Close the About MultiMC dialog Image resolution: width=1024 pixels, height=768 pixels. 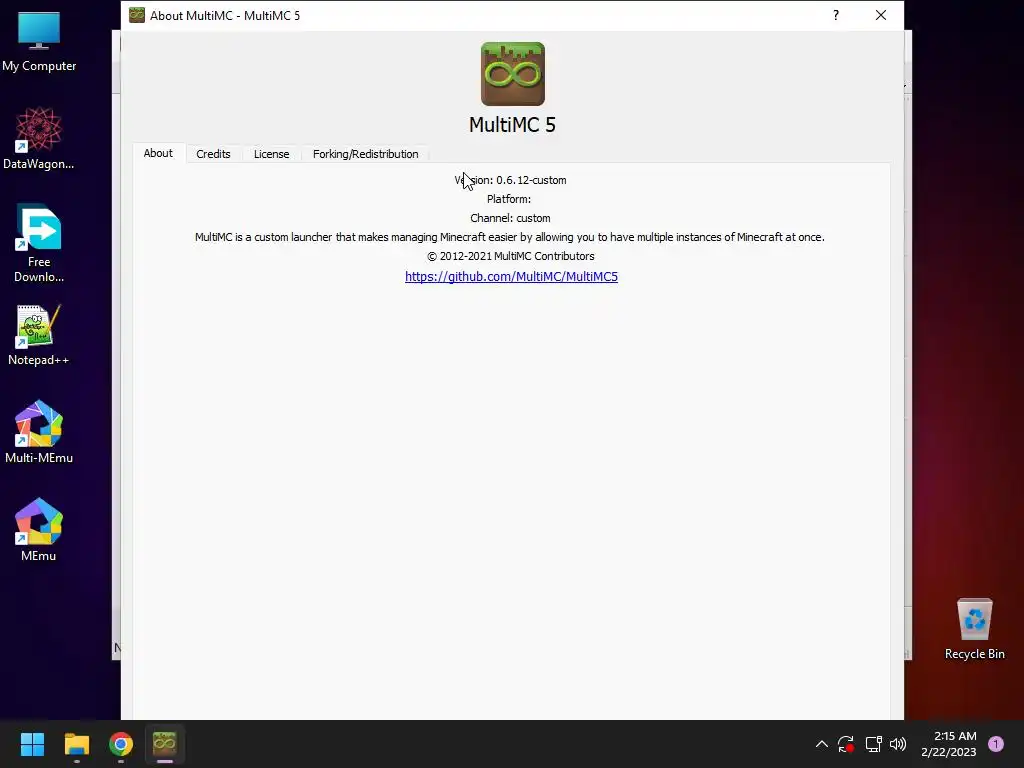881,15
